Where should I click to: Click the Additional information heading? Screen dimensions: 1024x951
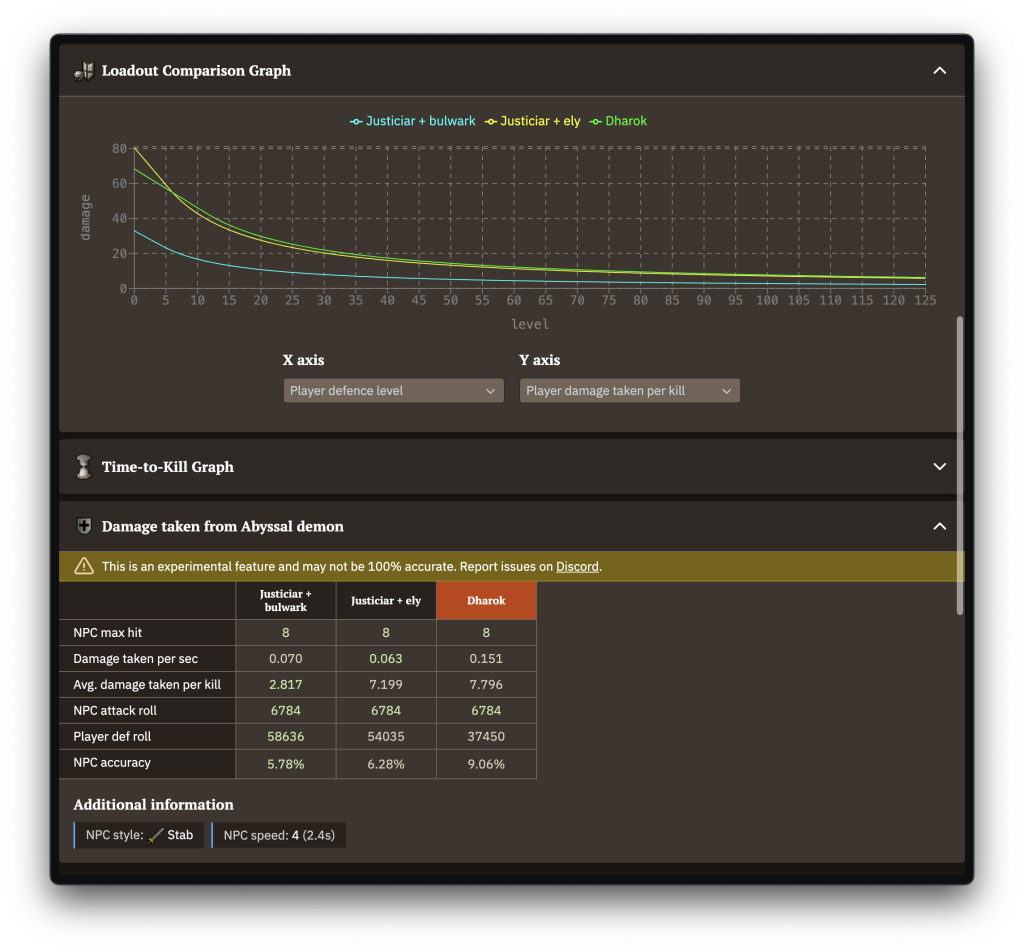point(153,805)
